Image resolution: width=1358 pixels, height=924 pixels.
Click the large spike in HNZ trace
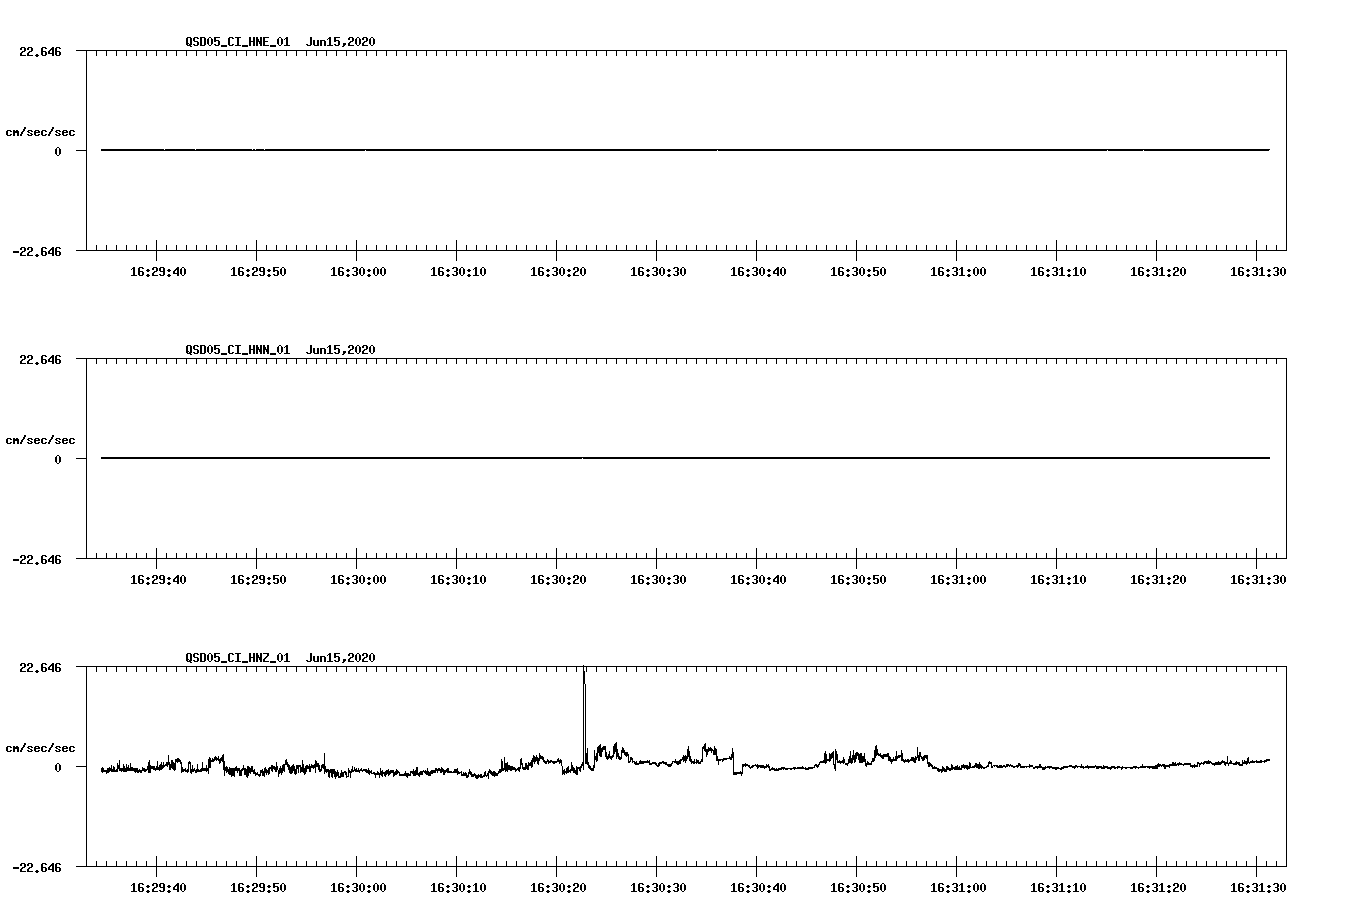584,715
